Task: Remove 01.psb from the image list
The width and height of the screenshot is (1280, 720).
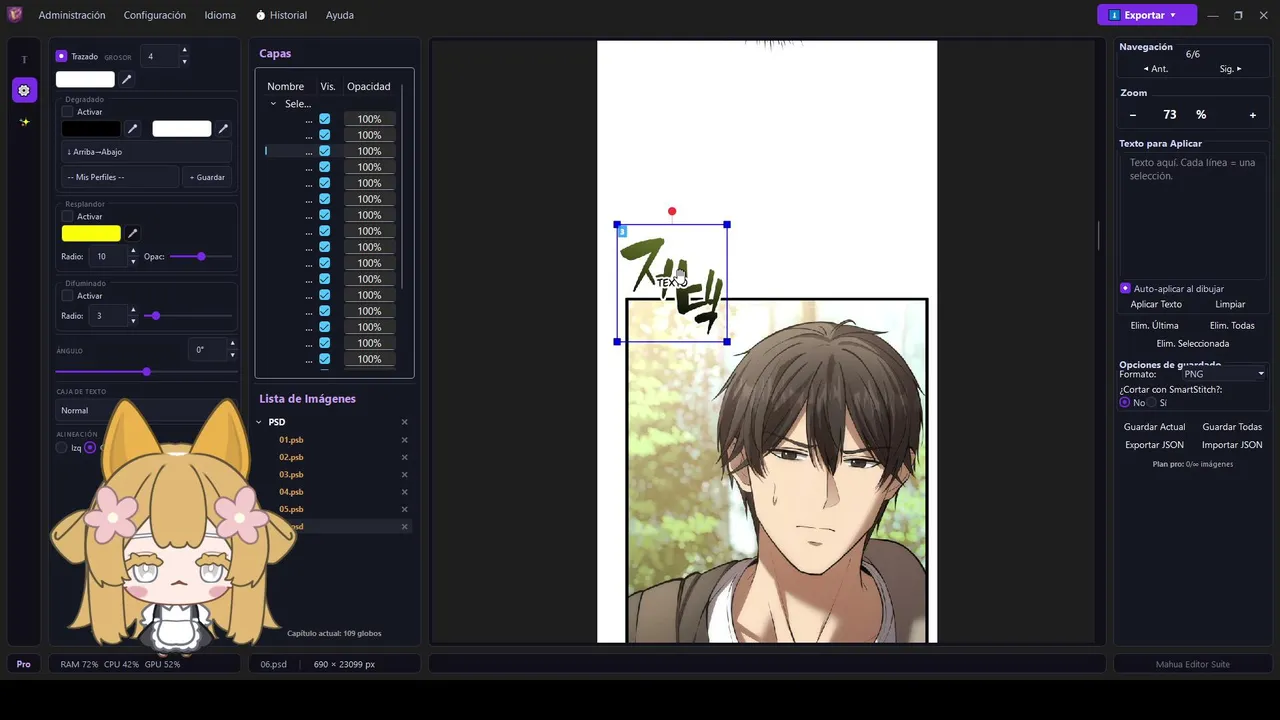Action: click(x=405, y=440)
